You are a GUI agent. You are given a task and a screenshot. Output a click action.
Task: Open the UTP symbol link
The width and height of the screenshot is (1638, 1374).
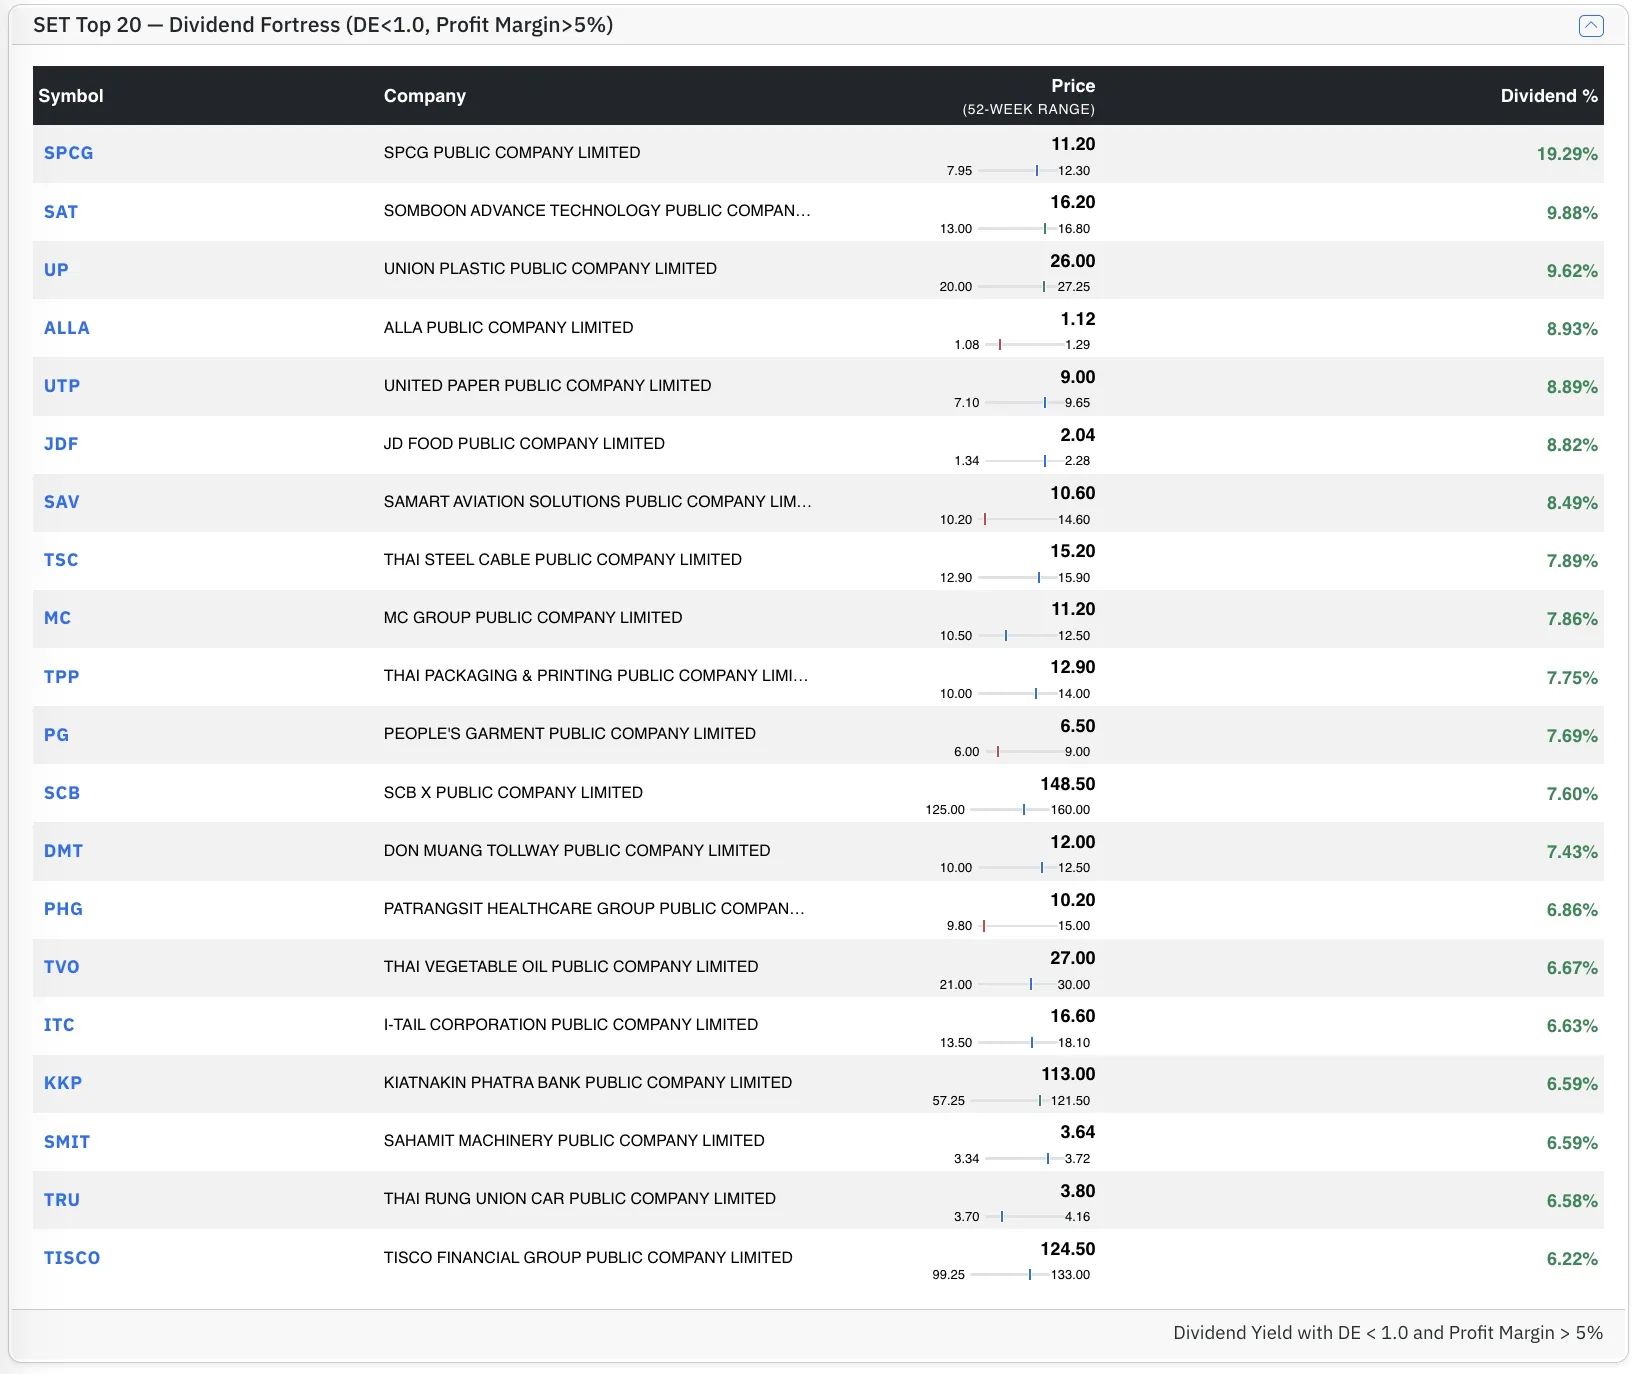coord(62,386)
